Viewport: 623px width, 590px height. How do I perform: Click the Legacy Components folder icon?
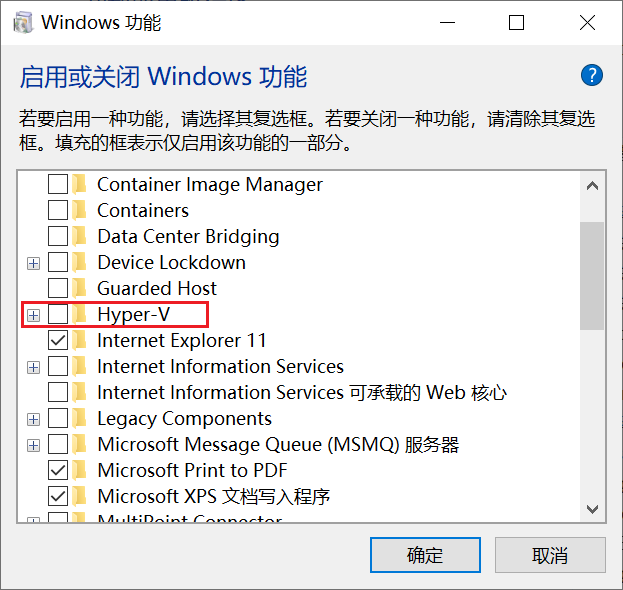click(x=80, y=419)
